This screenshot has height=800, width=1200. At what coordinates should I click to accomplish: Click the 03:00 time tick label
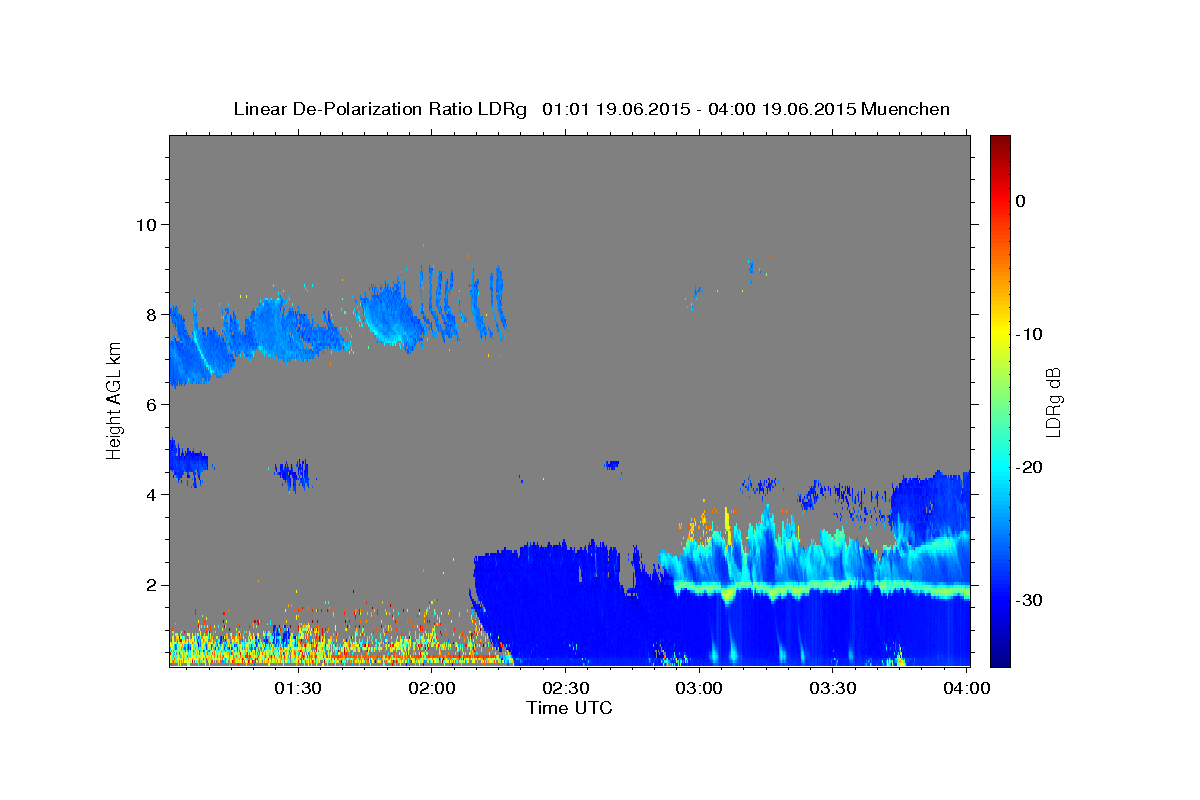(699, 688)
